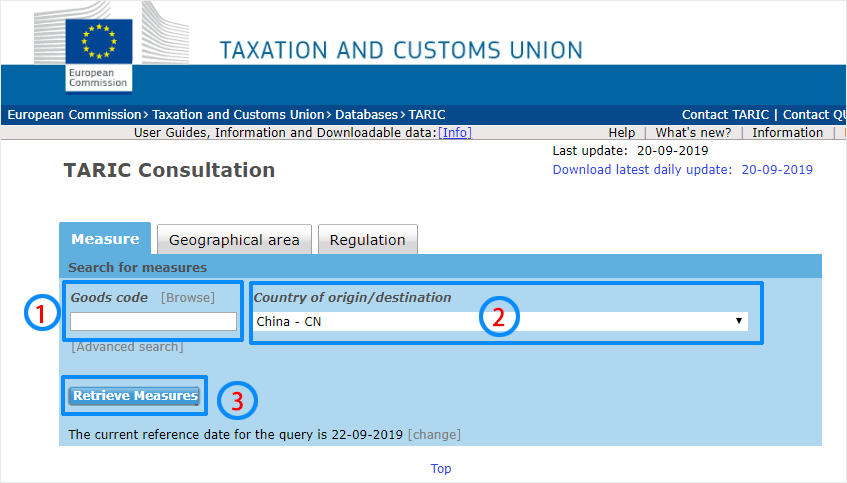Expand the Country of origin/destination dropdown
The height and width of the screenshot is (483, 847).
500,321
